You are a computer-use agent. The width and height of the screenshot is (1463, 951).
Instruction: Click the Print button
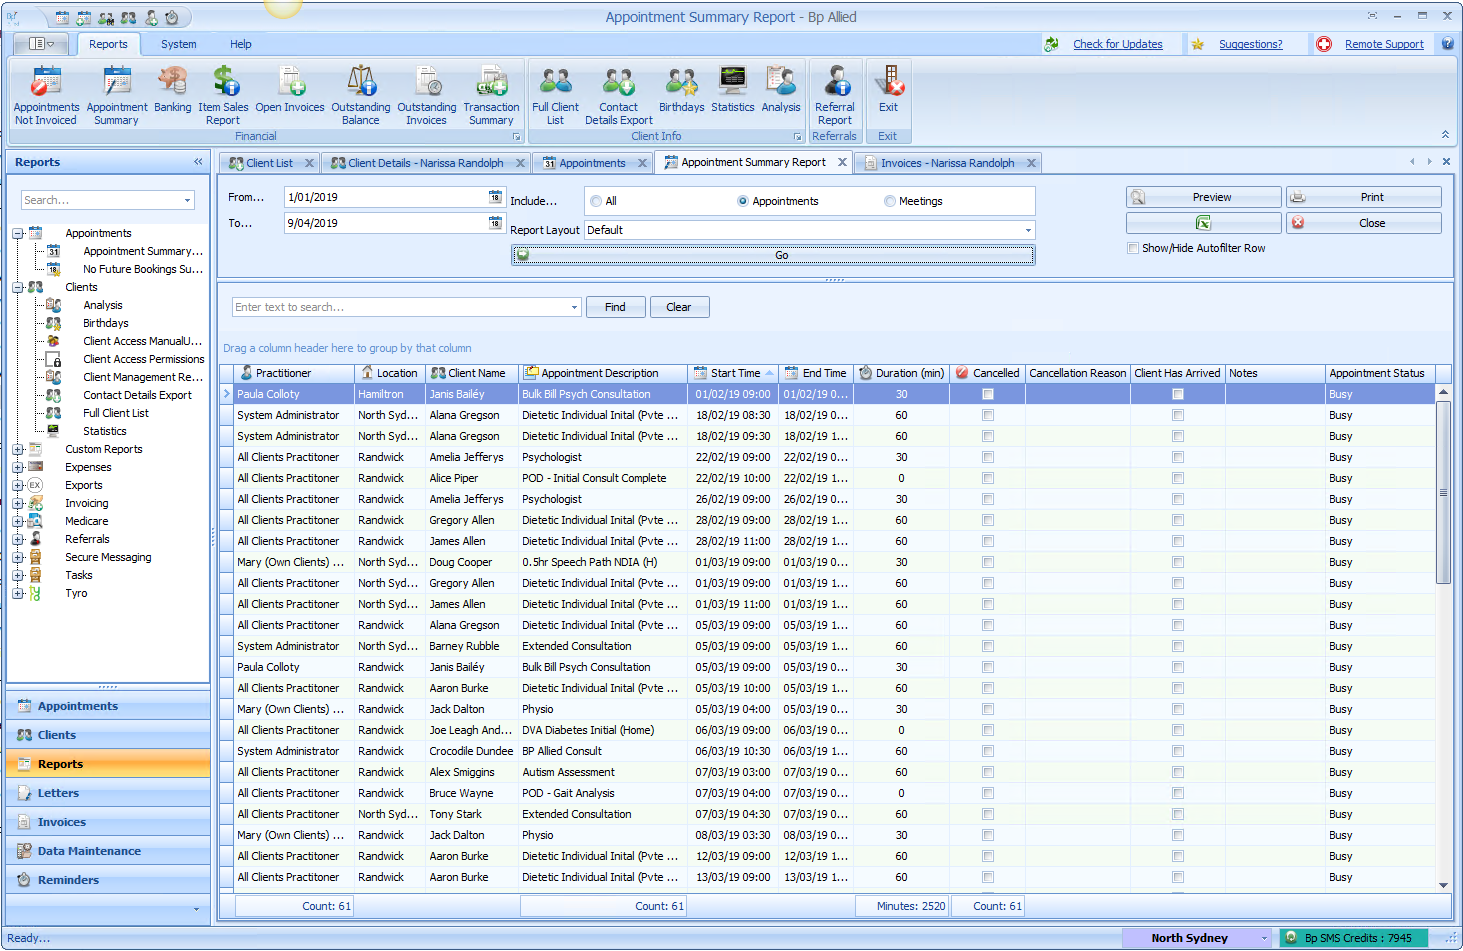click(x=1363, y=197)
